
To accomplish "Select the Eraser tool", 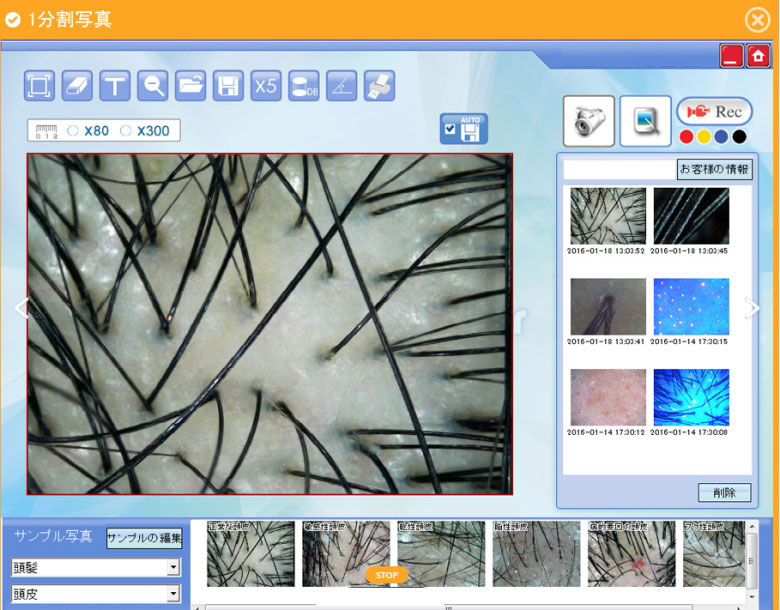I will (x=77, y=86).
